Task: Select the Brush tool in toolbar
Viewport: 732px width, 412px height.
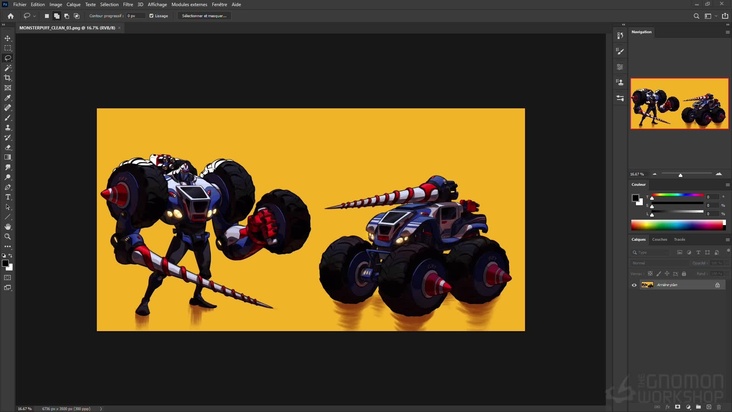Action: tap(8, 117)
